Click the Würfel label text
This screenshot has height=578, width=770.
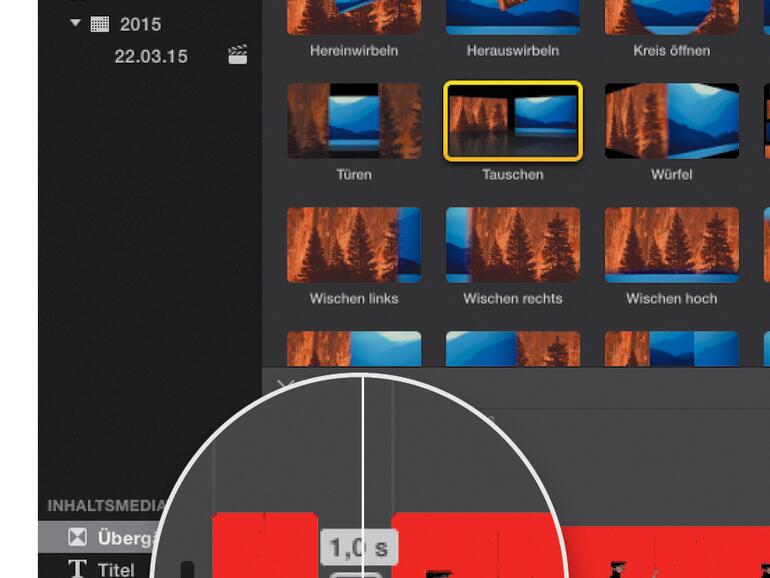tap(672, 174)
